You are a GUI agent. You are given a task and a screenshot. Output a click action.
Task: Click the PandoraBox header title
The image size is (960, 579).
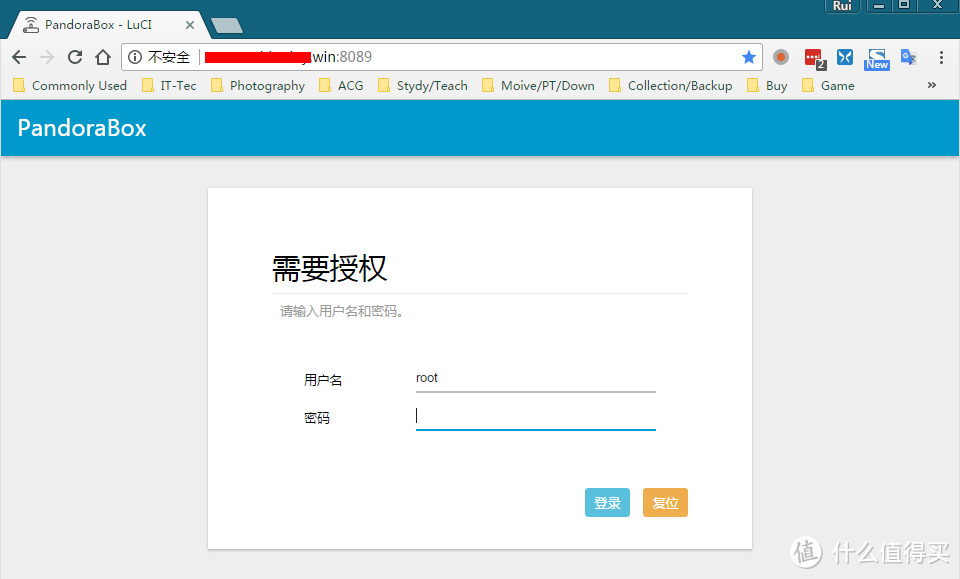[82, 128]
